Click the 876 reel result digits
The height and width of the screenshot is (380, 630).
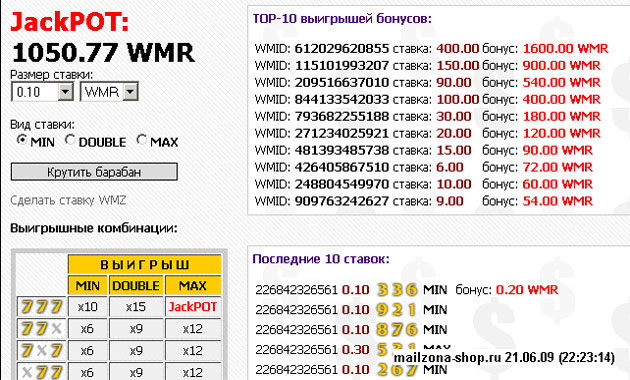pos(397,329)
